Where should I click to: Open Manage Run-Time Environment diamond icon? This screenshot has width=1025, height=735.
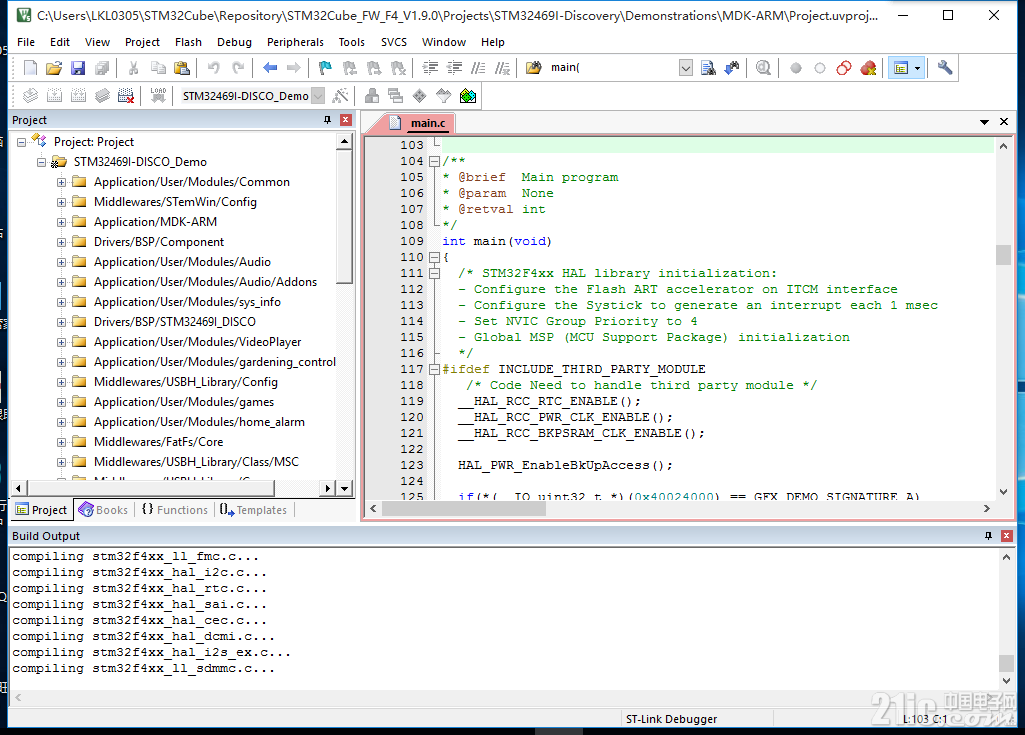click(x=420, y=96)
